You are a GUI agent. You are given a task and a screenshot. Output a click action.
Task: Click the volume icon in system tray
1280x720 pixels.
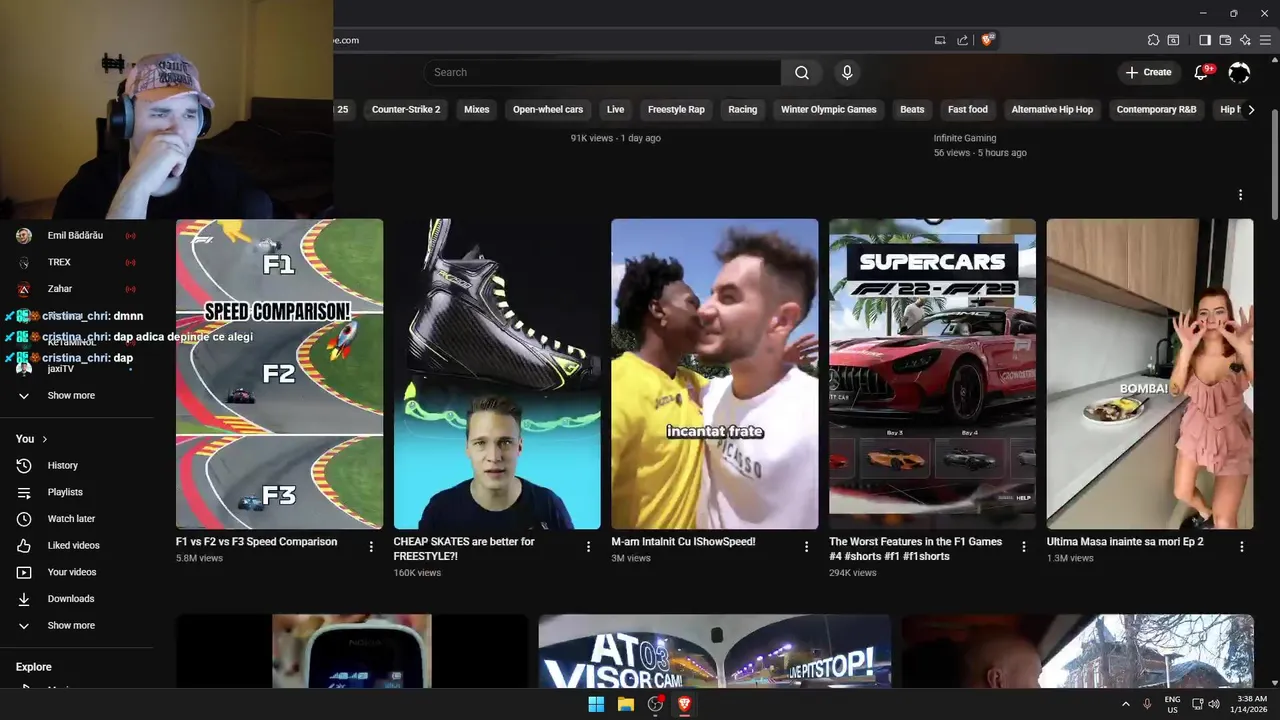[x=1214, y=704]
